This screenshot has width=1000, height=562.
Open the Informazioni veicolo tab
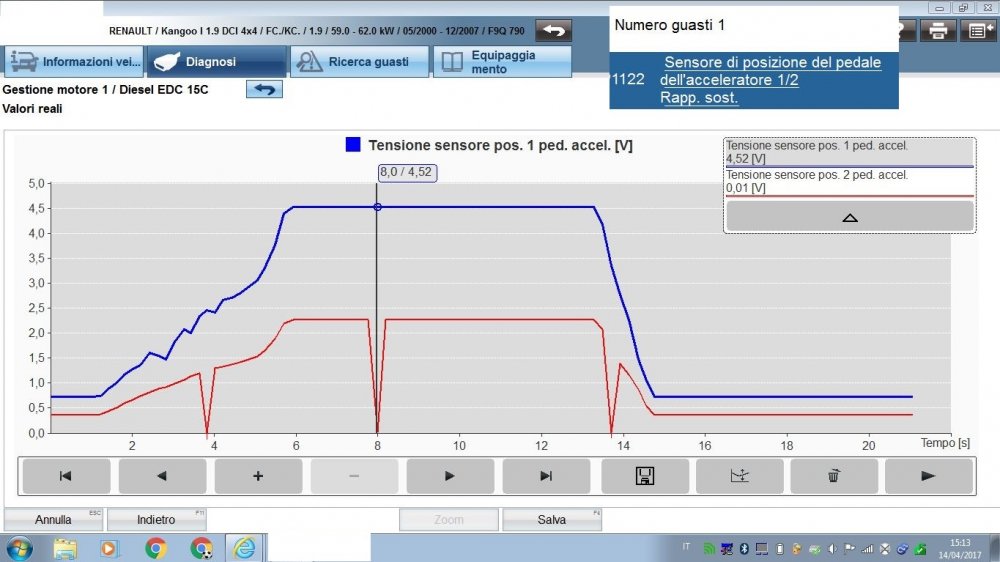click(x=75, y=62)
